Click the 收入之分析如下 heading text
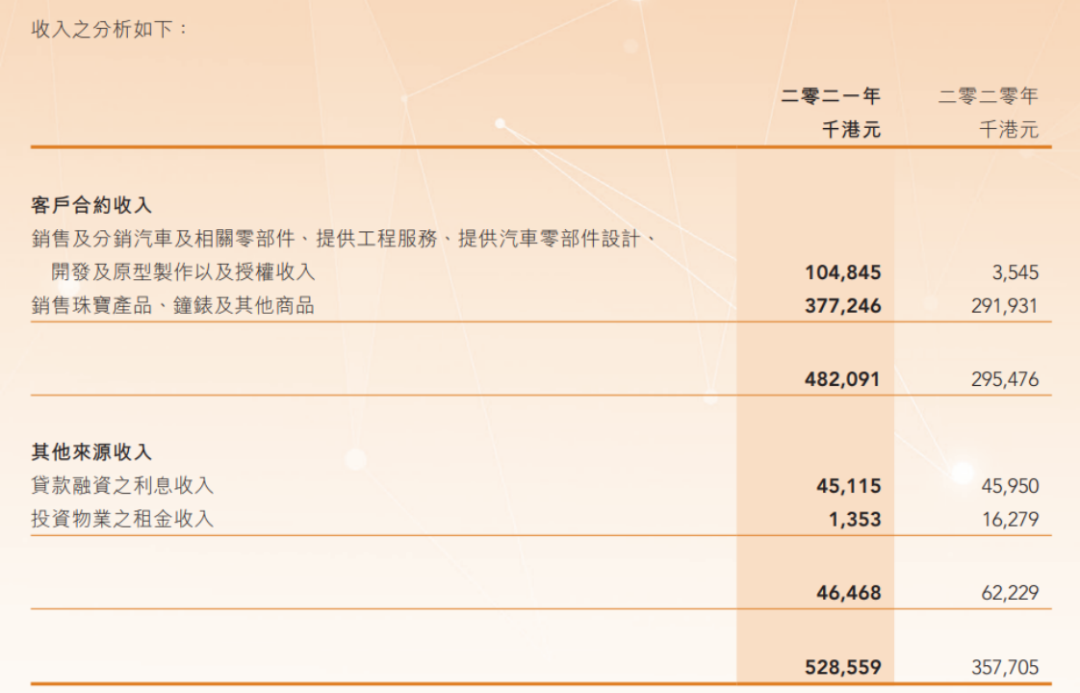The image size is (1080, 693). point(110,28)
